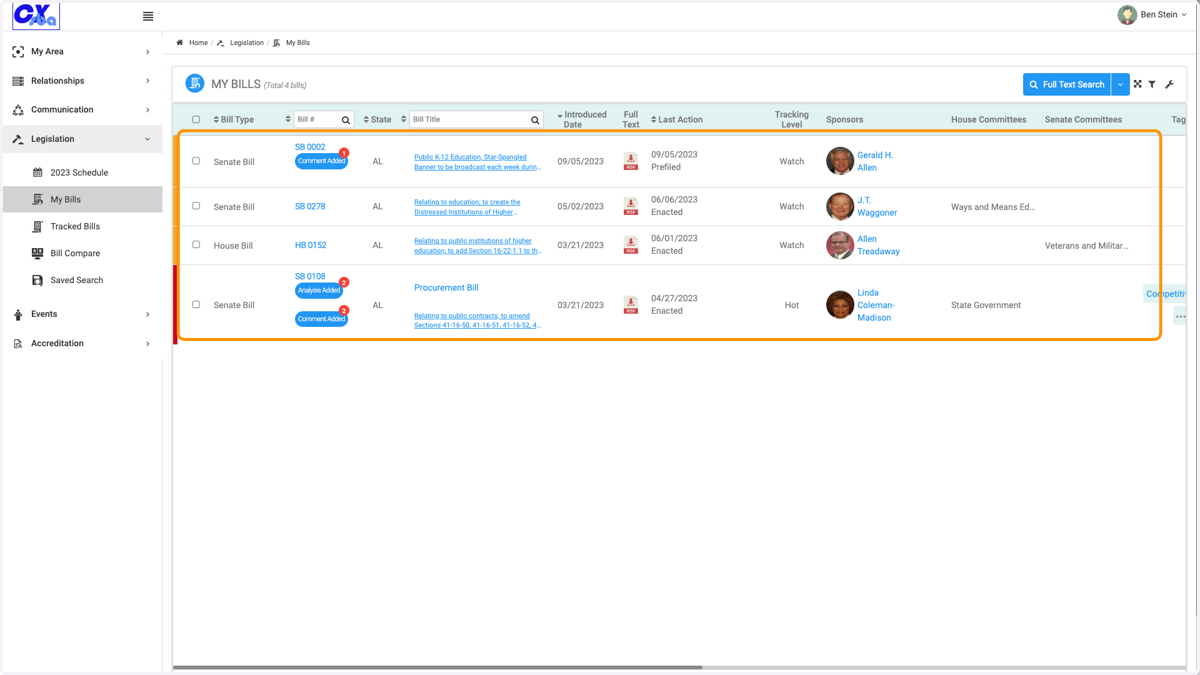The height and width of the screenshot is (675, 1200).
Task: Expand My Area sidebar section
Action: tap(82, 52)
